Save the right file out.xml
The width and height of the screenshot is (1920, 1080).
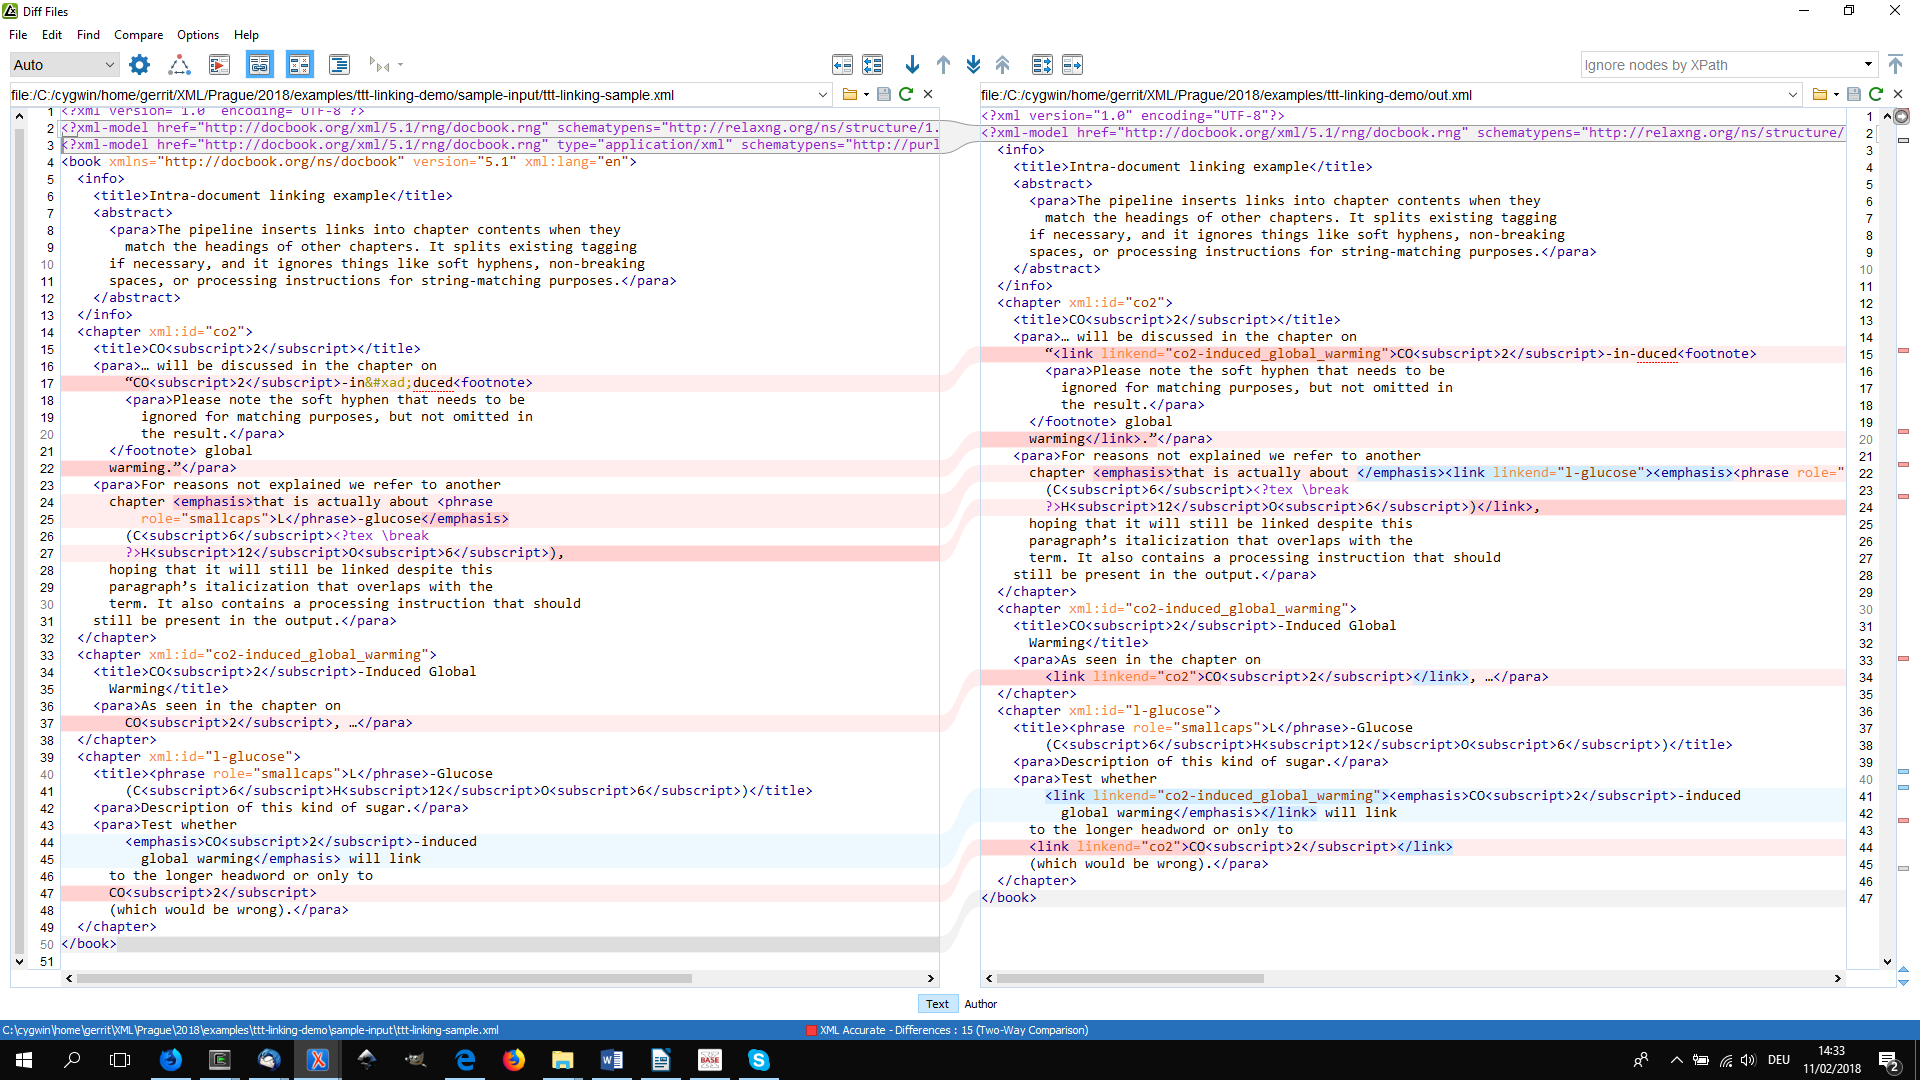(1853, 94)
